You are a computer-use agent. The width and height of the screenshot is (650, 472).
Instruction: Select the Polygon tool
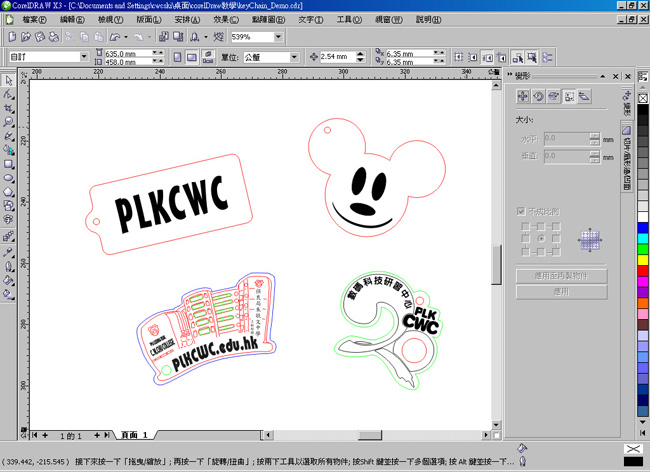pyautogui.click(x=8, y=192)
